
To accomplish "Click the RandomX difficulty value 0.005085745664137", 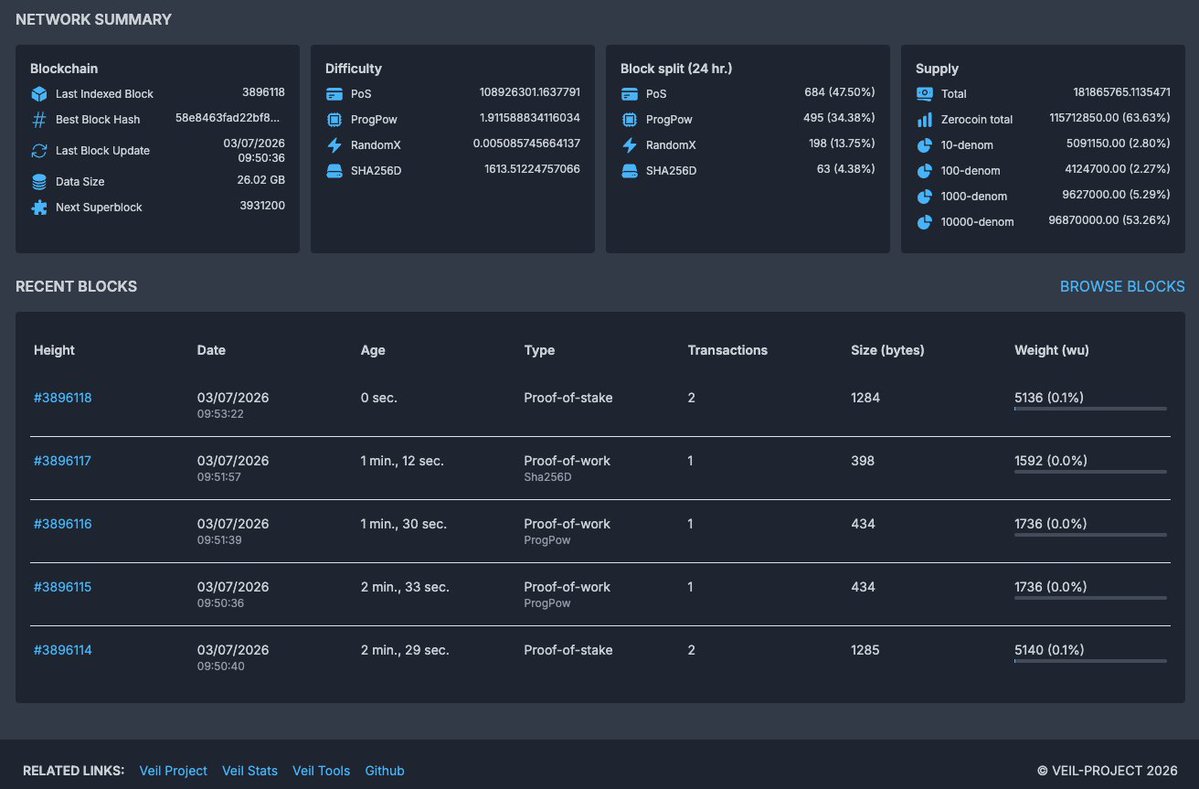I will point(527,143).
